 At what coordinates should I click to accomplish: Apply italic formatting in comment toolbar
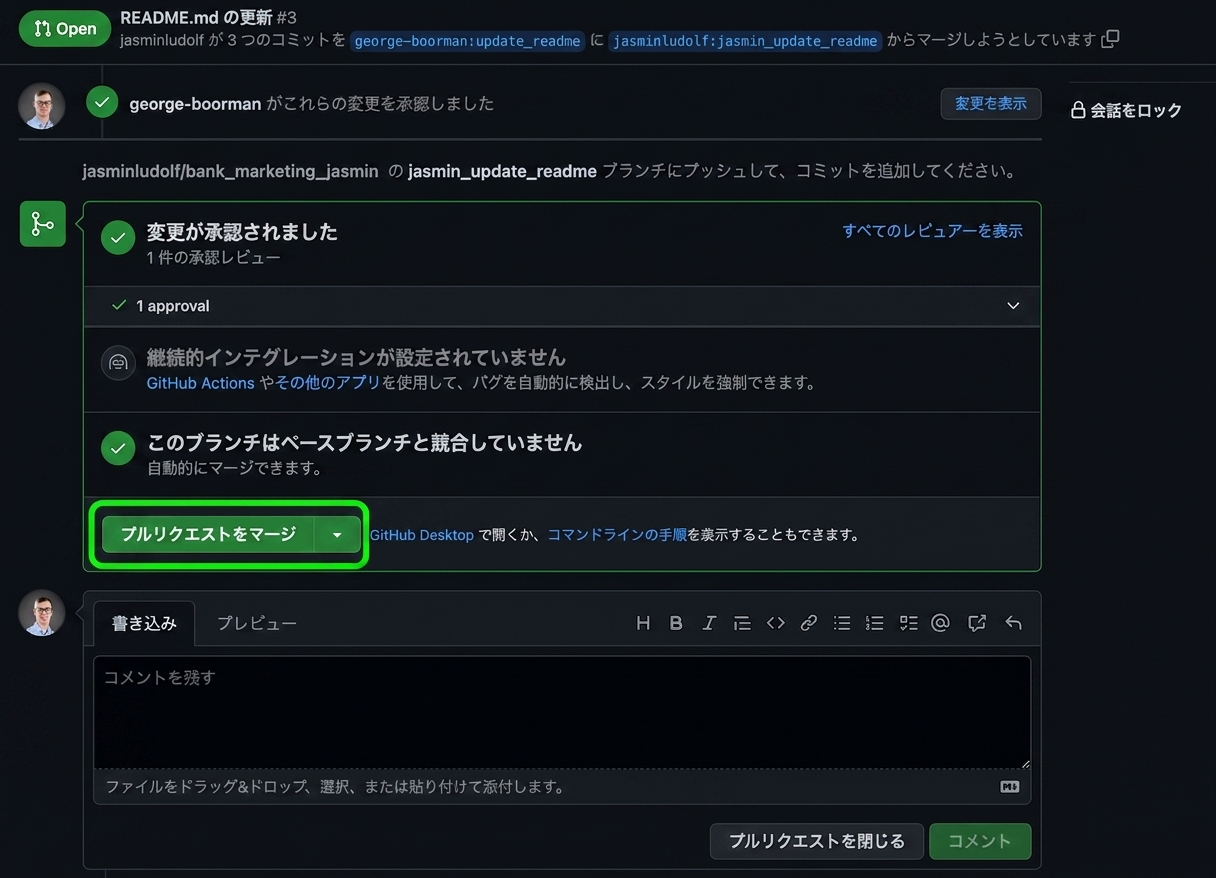coord(709,623)
